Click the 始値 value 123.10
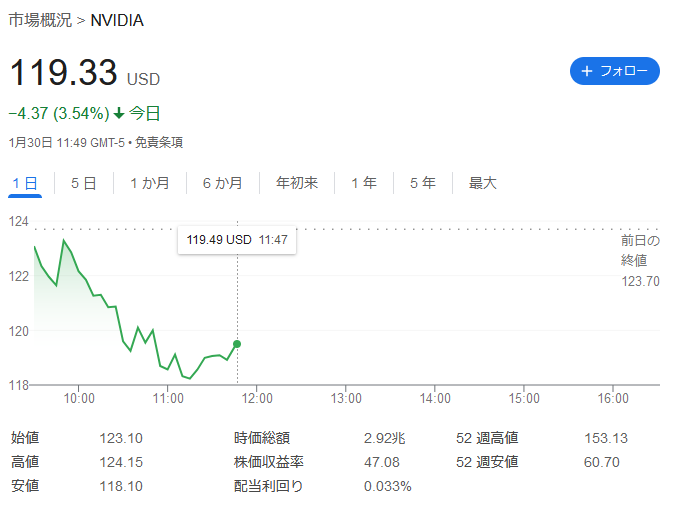 (121, 438)
